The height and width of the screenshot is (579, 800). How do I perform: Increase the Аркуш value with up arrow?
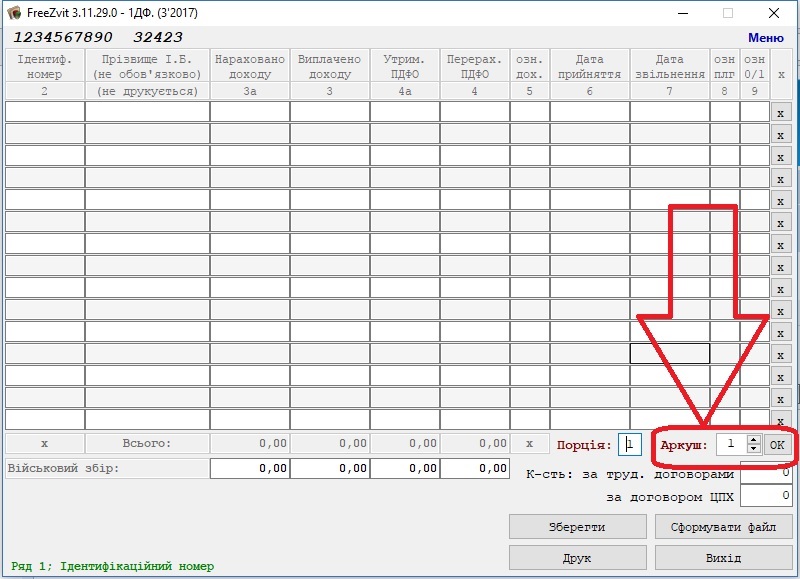753,439
